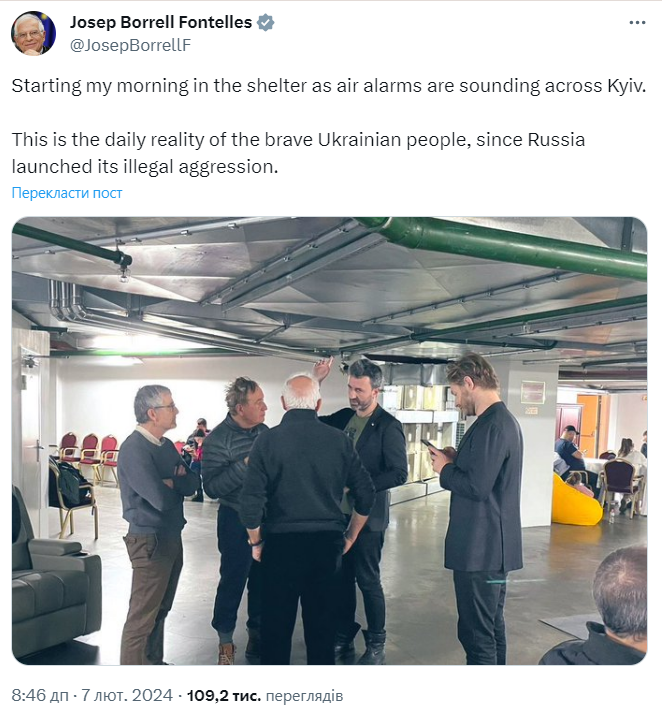
Task: Open the three-dot more options menu
Action: click(x=637, y=22)
